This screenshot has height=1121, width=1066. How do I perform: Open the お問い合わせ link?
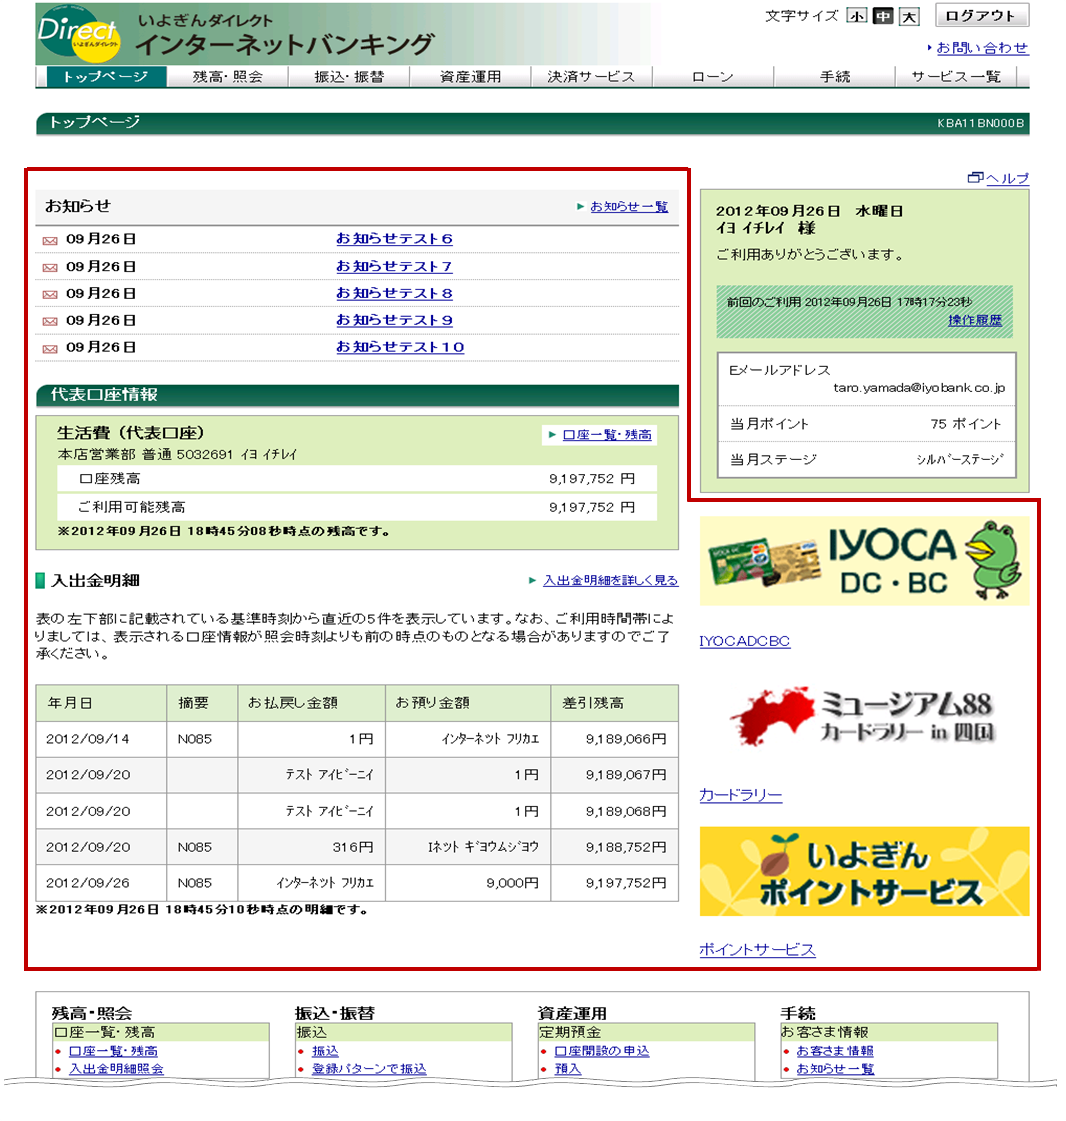click(x=982, y=48)
